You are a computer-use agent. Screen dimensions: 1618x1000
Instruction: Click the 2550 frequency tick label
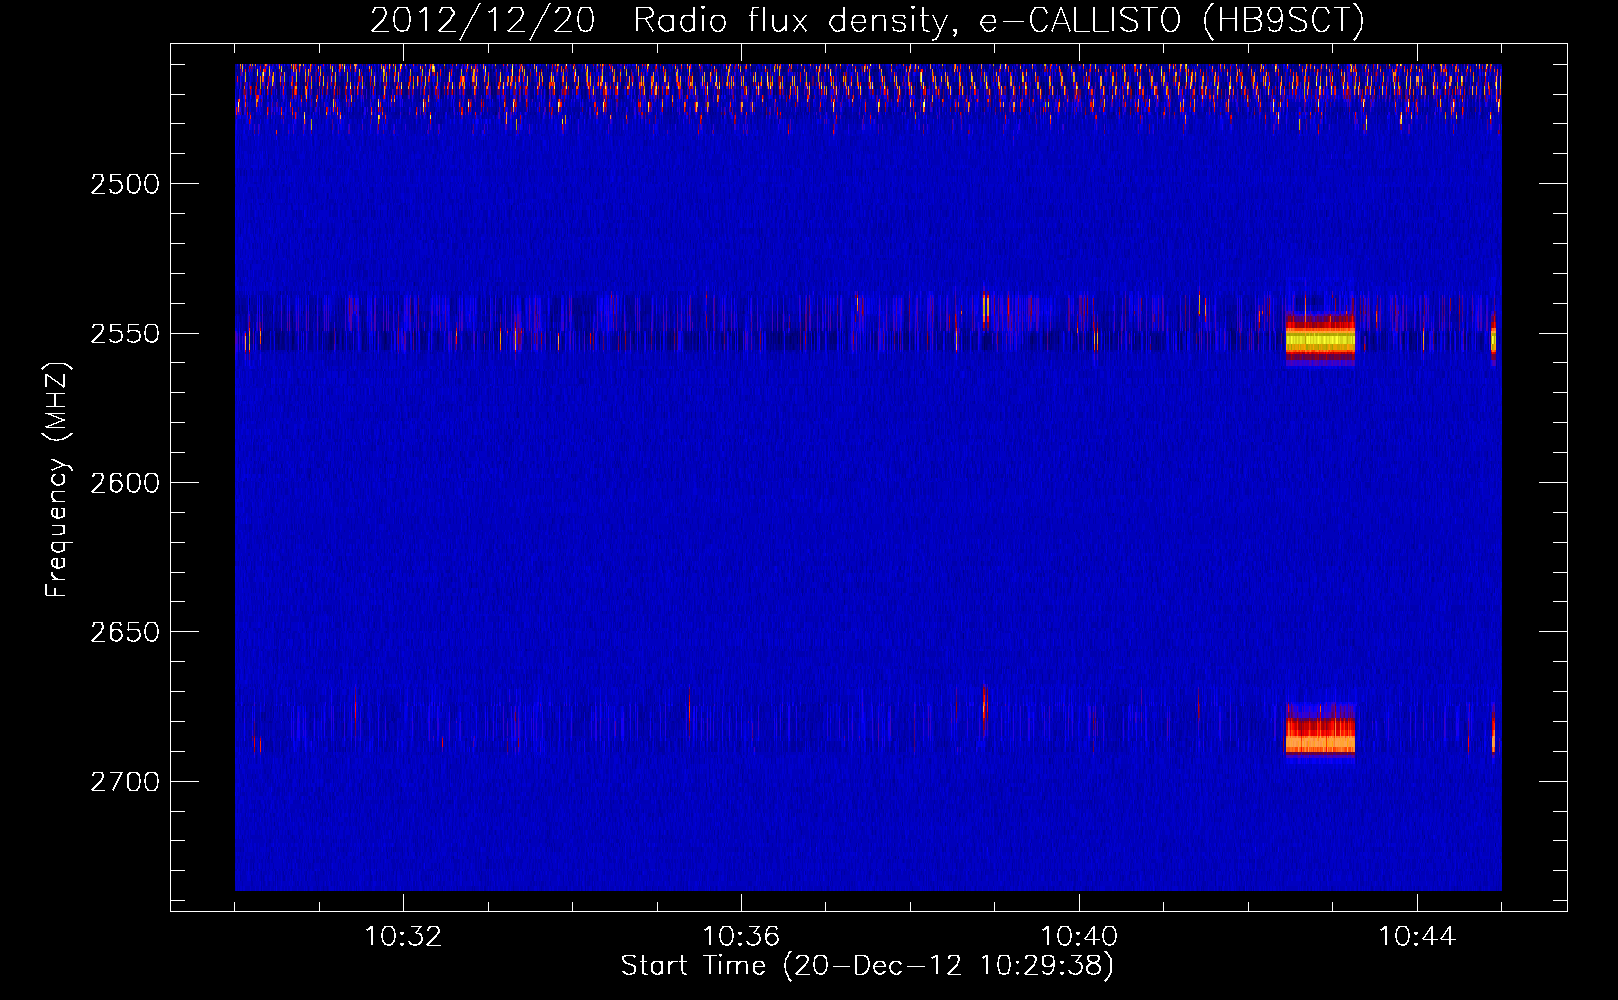point(125,334)
